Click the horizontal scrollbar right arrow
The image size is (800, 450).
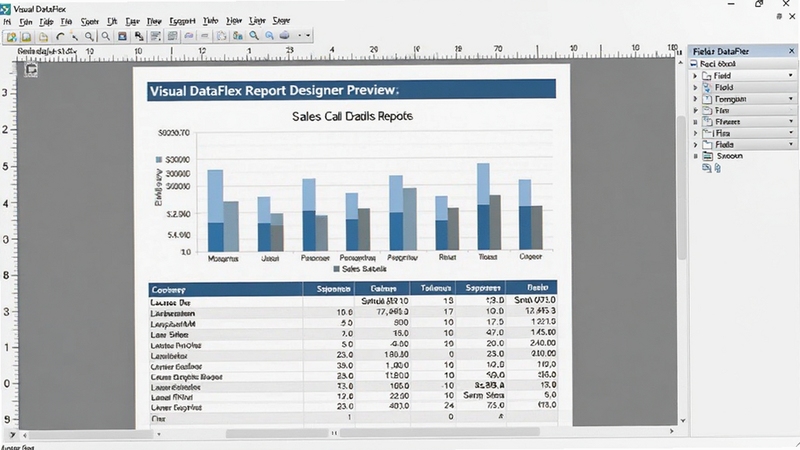pos(671,432)
